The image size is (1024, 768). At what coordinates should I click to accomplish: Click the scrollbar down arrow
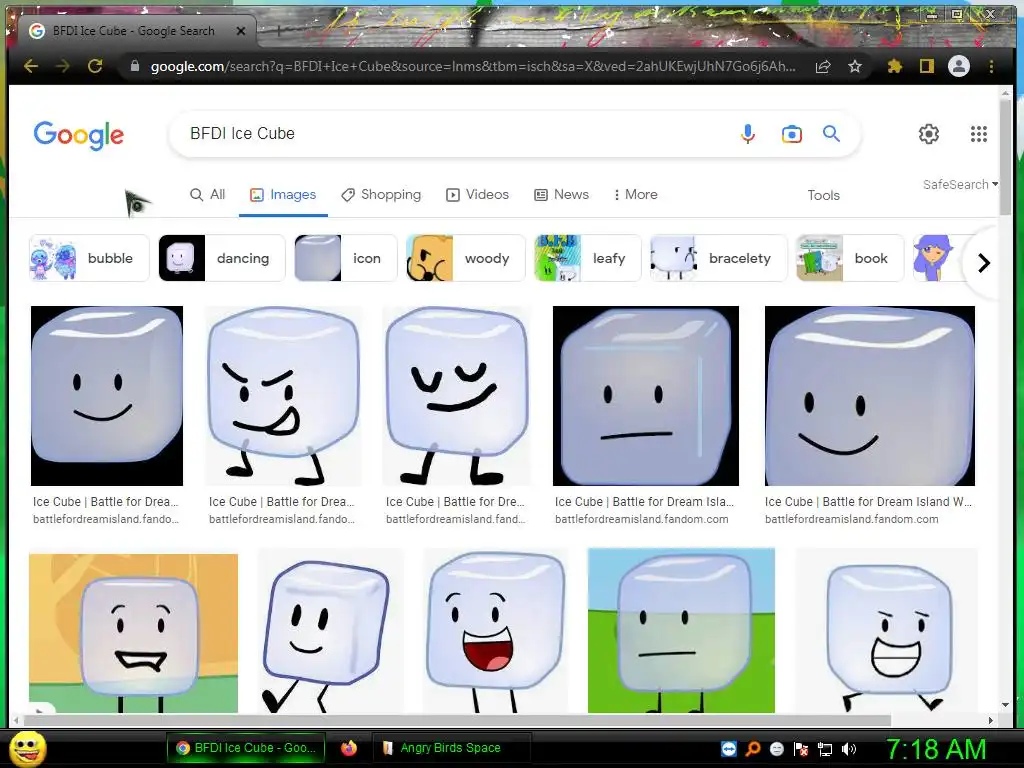coord(1005,705)
